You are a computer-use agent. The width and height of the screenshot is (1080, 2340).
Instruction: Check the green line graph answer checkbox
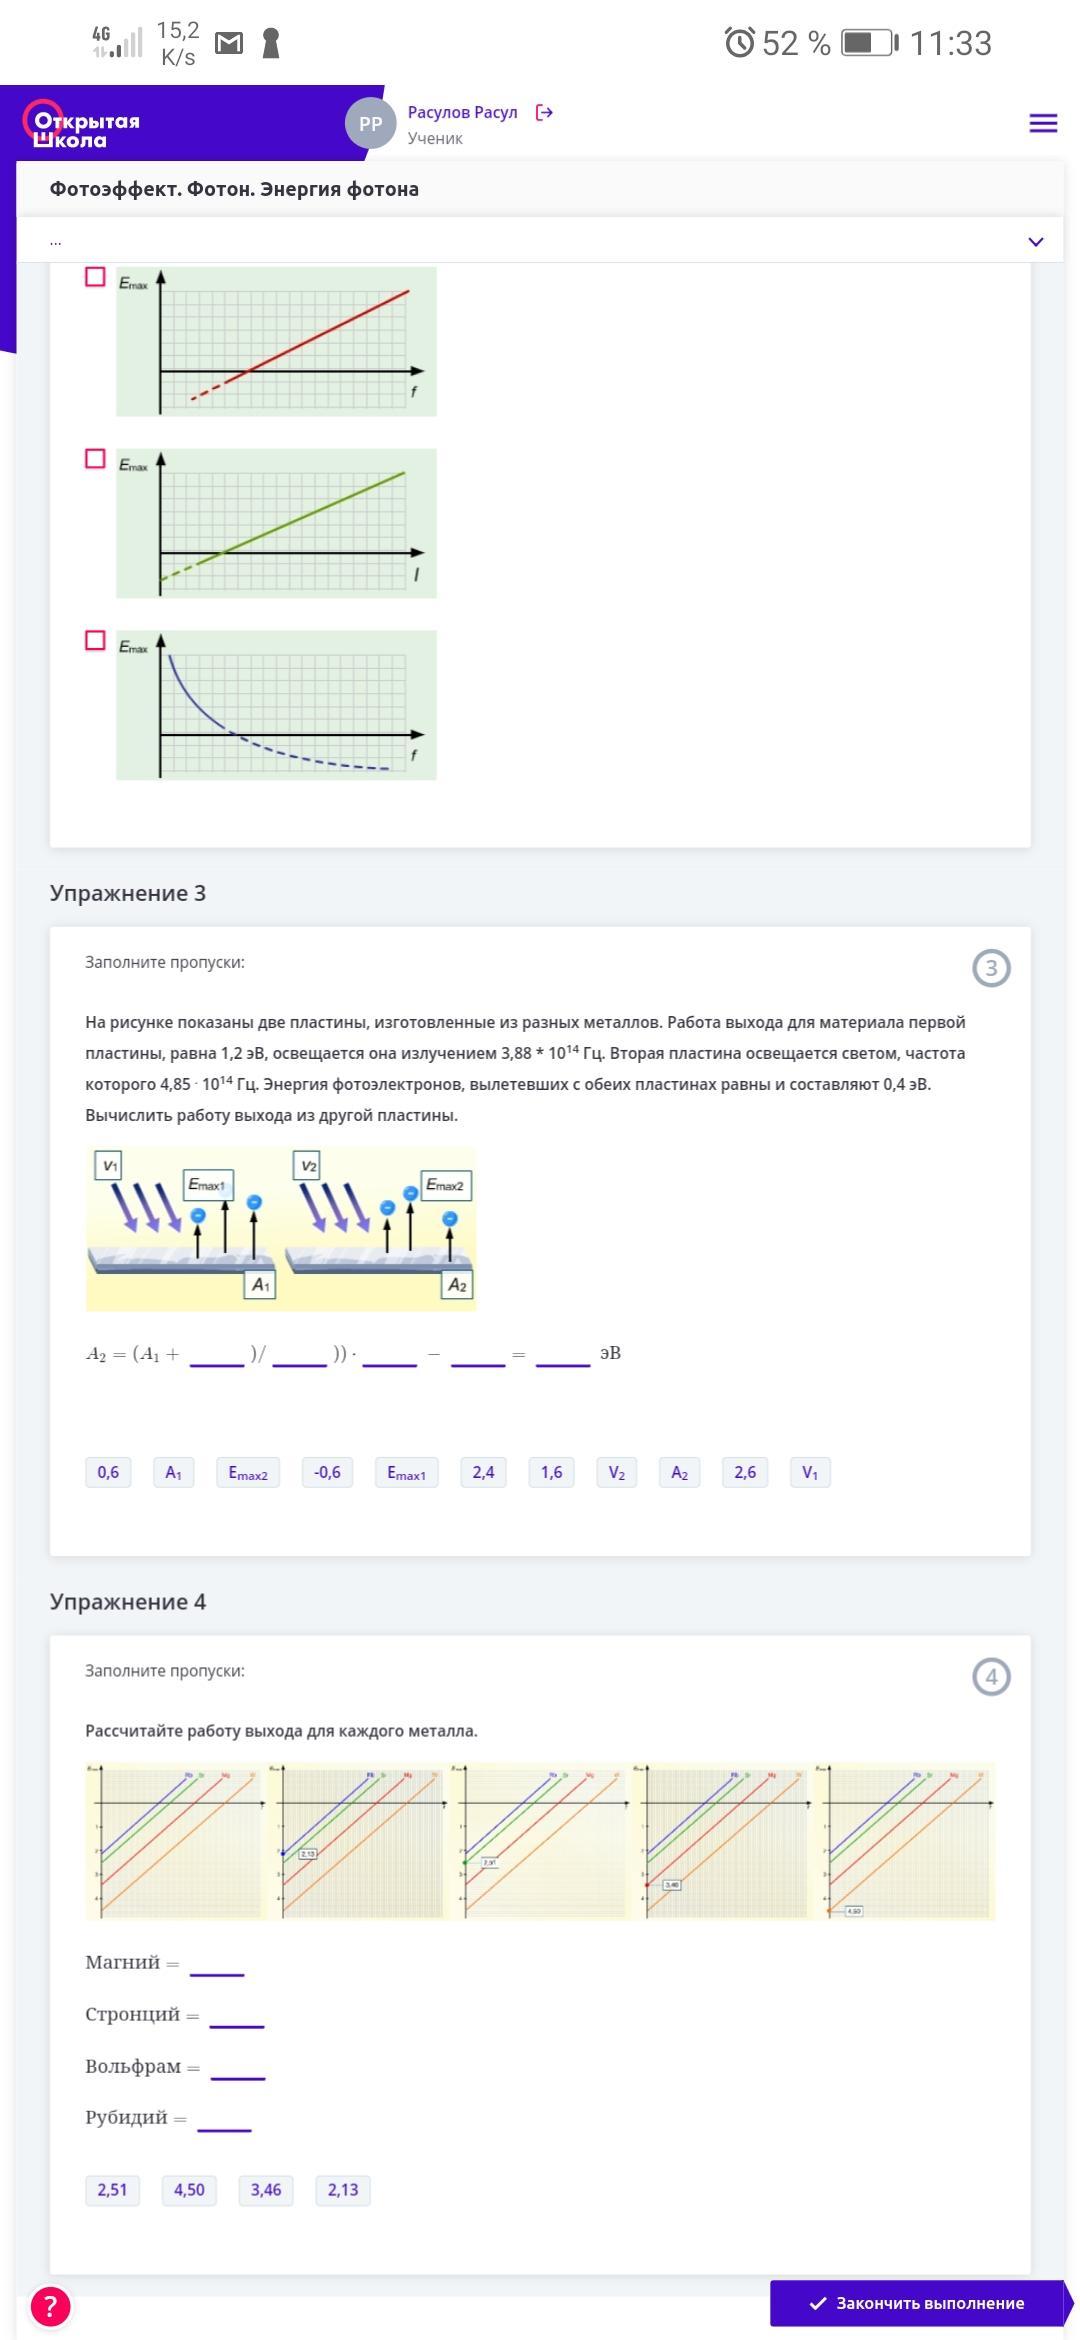pyautogui.click(x=95, y=459)
